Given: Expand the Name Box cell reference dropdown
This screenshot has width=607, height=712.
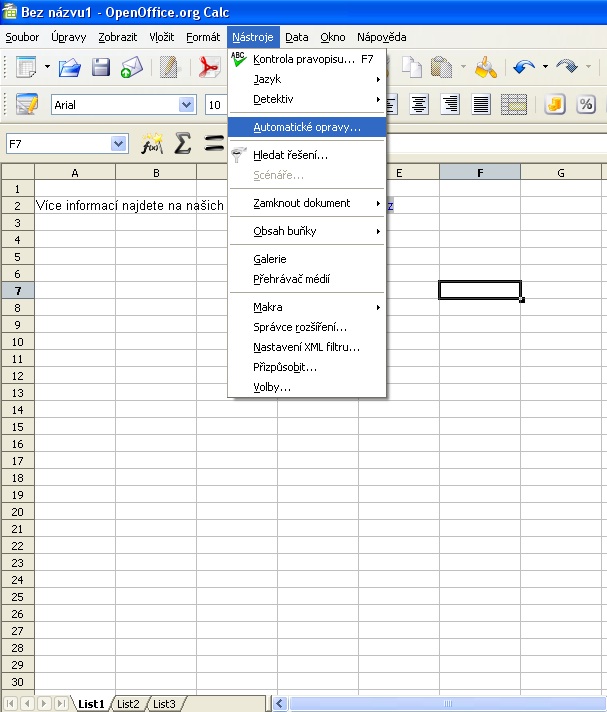Looking at the screenshot, I should (119, 144).
